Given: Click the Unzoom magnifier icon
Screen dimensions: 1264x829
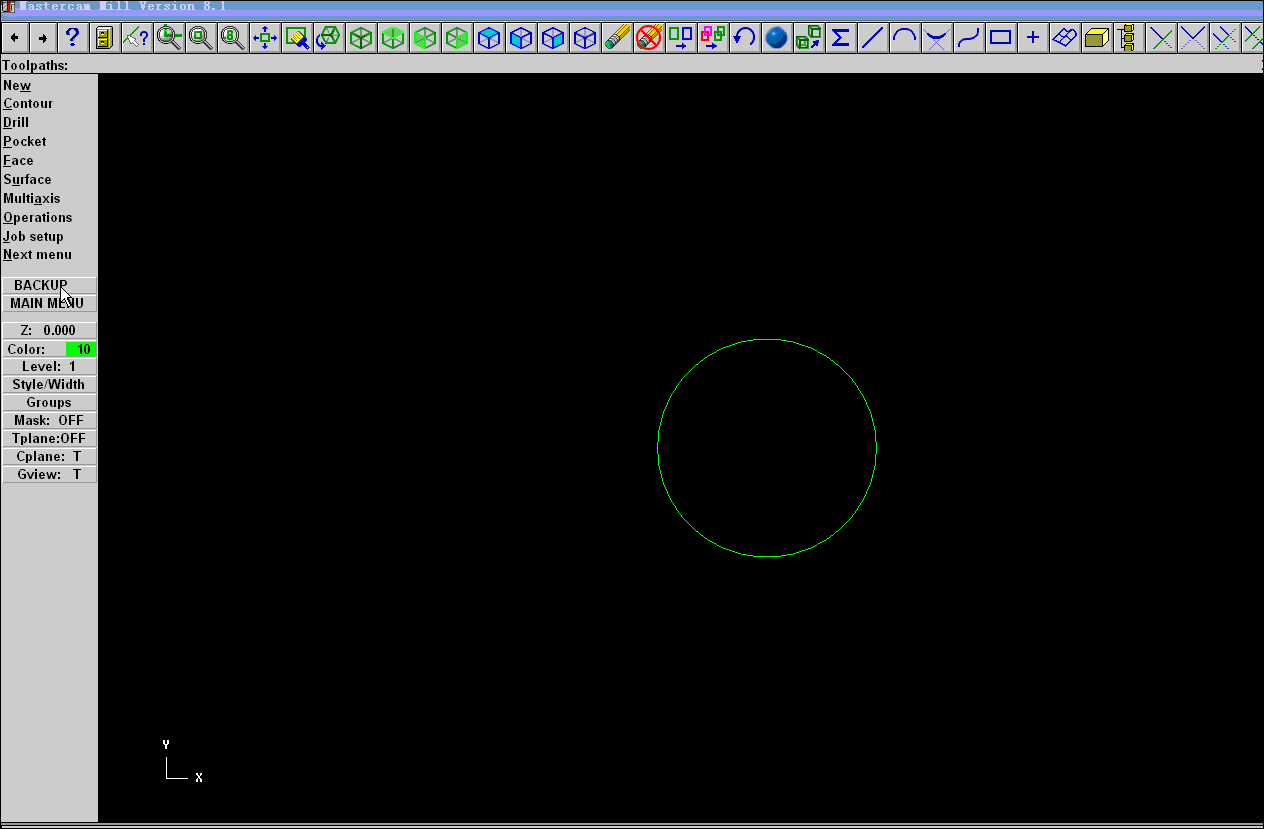Looking at the screenshot, I should pos(200,38).
